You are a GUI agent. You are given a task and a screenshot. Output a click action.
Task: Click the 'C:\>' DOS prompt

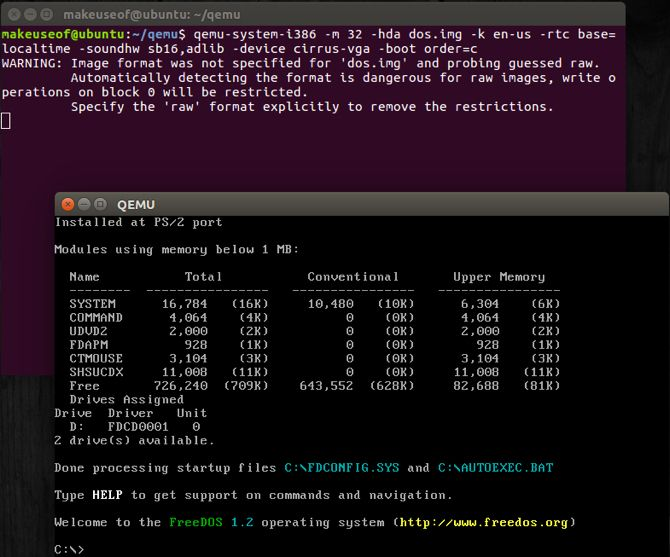69,549
